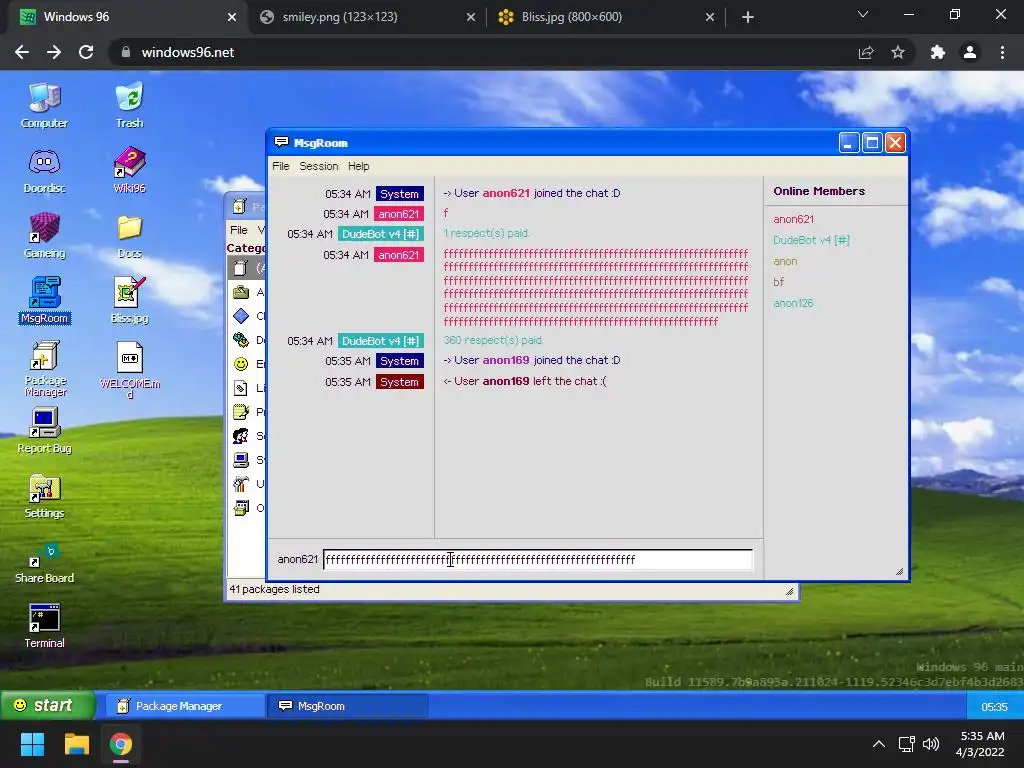Image resolution: width=1024 pixels, height=768 pixels.
Task: Open the Computer desktop icon
Action: coord(44,104)
